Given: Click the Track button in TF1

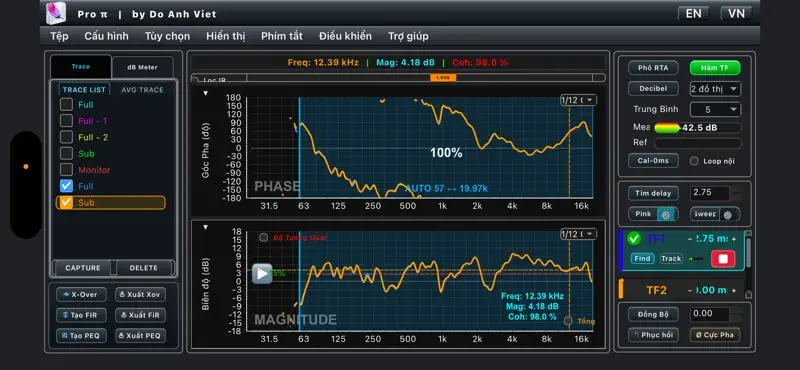Looking at the screenshot, I should pos(671,259).
